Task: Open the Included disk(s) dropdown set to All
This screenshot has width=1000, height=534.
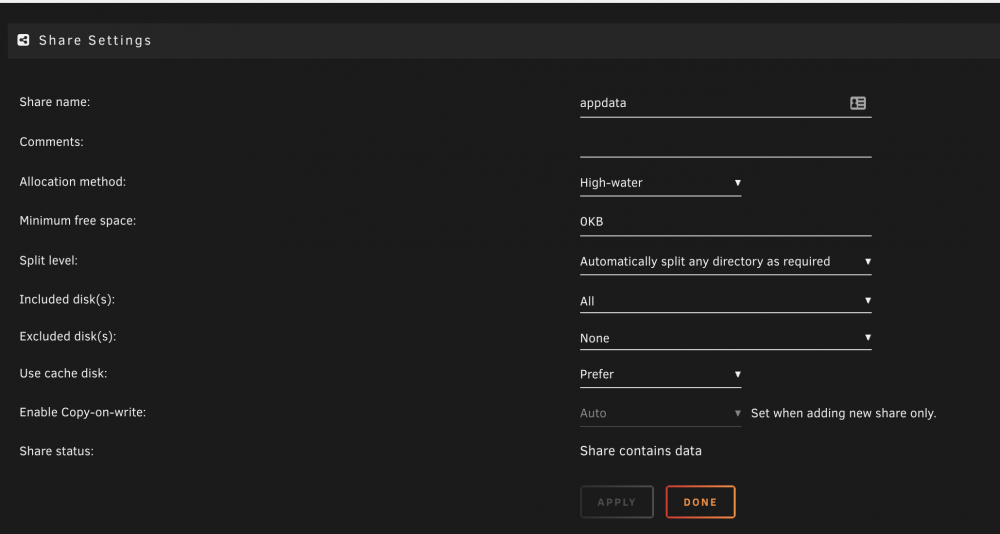Action: click(x=725, y=300)
